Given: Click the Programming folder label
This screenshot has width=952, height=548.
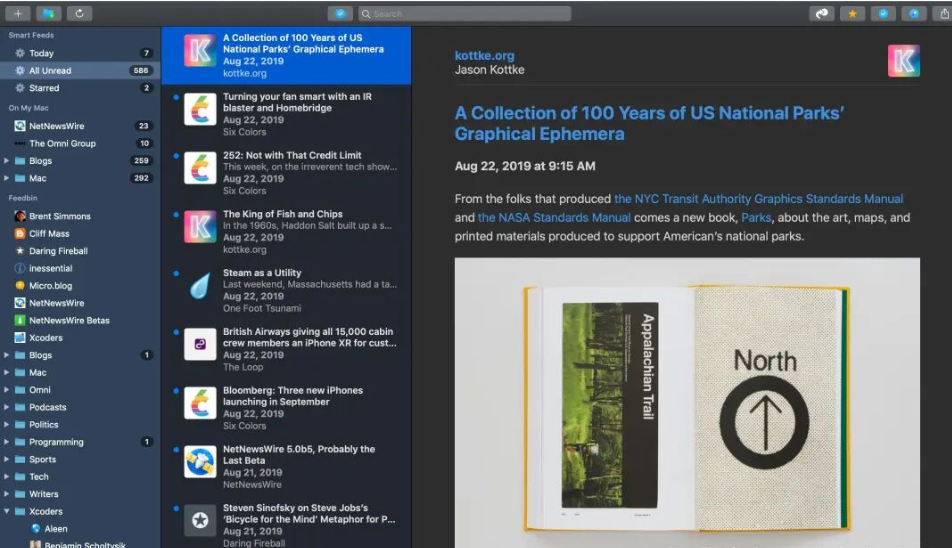Looking at the screenshot, I should coord(56,442).
